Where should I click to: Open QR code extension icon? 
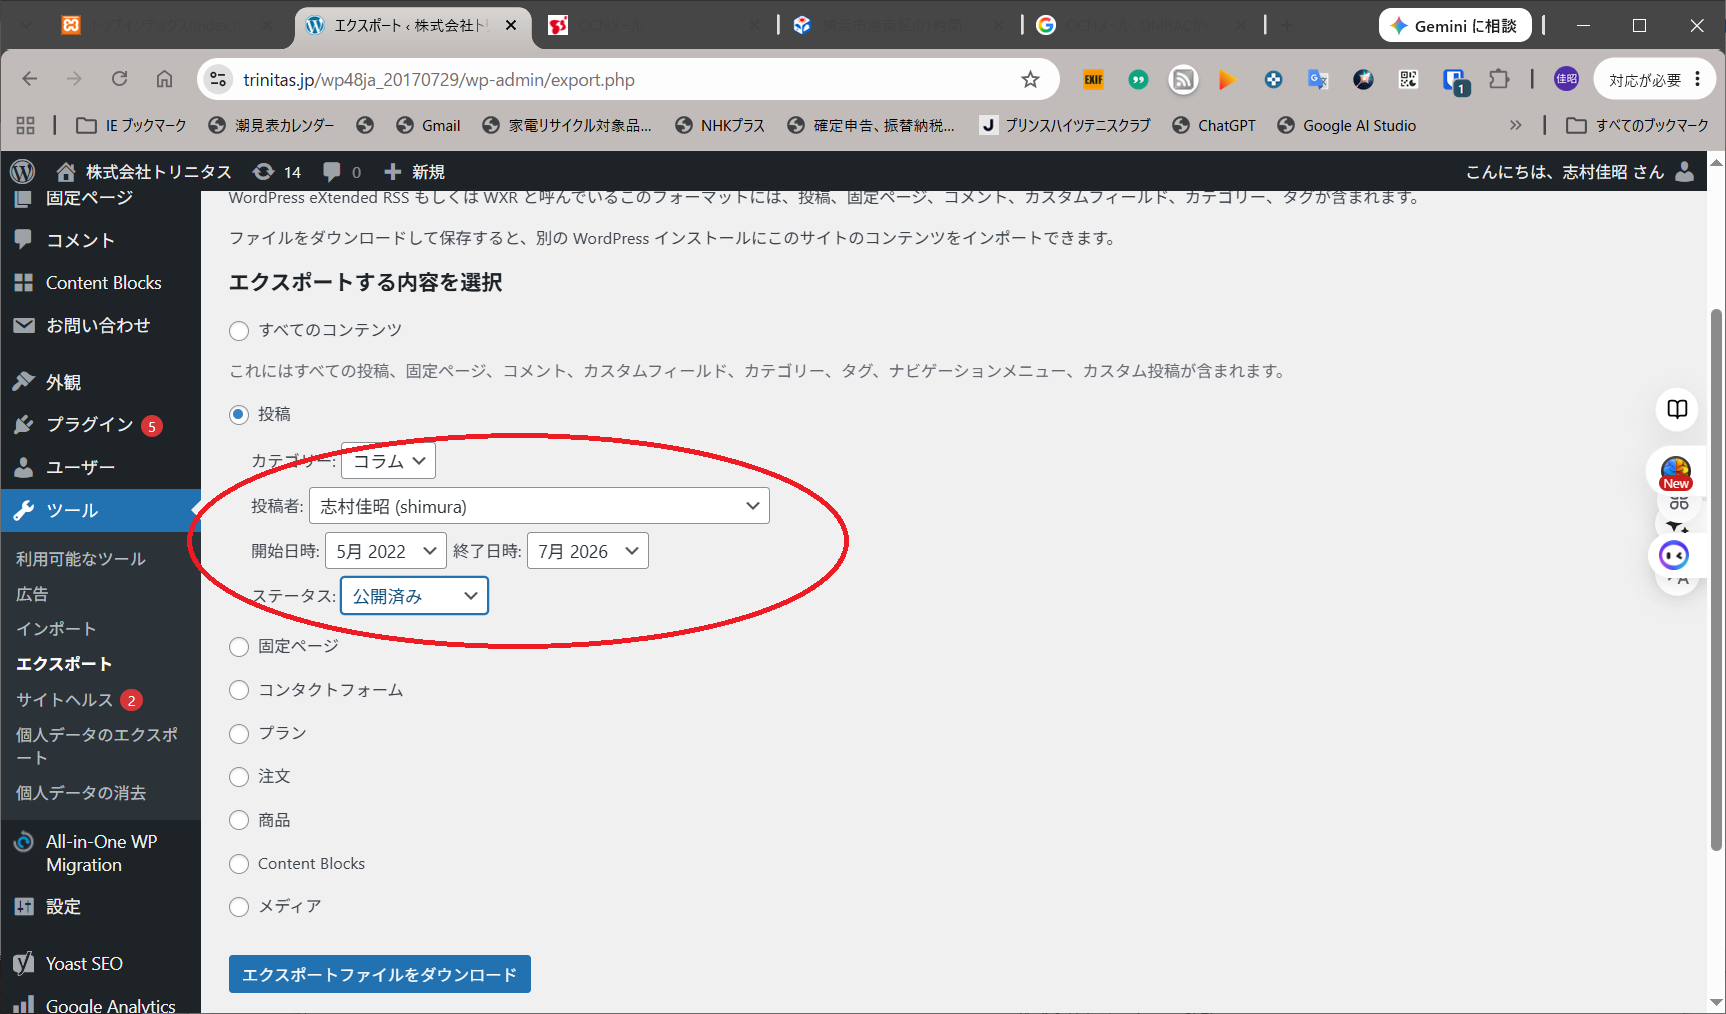tap(1408, 79)
